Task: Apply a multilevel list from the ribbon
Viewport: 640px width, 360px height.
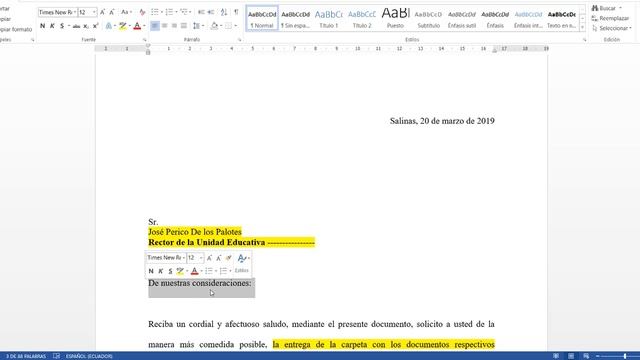Action: coord(184,12)
